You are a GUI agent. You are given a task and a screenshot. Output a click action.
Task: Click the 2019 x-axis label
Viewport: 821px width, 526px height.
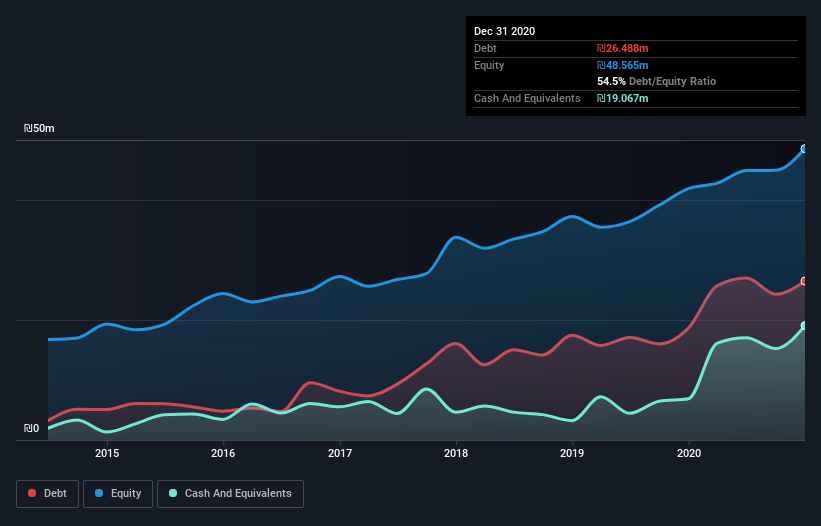(x=572, y=453)
